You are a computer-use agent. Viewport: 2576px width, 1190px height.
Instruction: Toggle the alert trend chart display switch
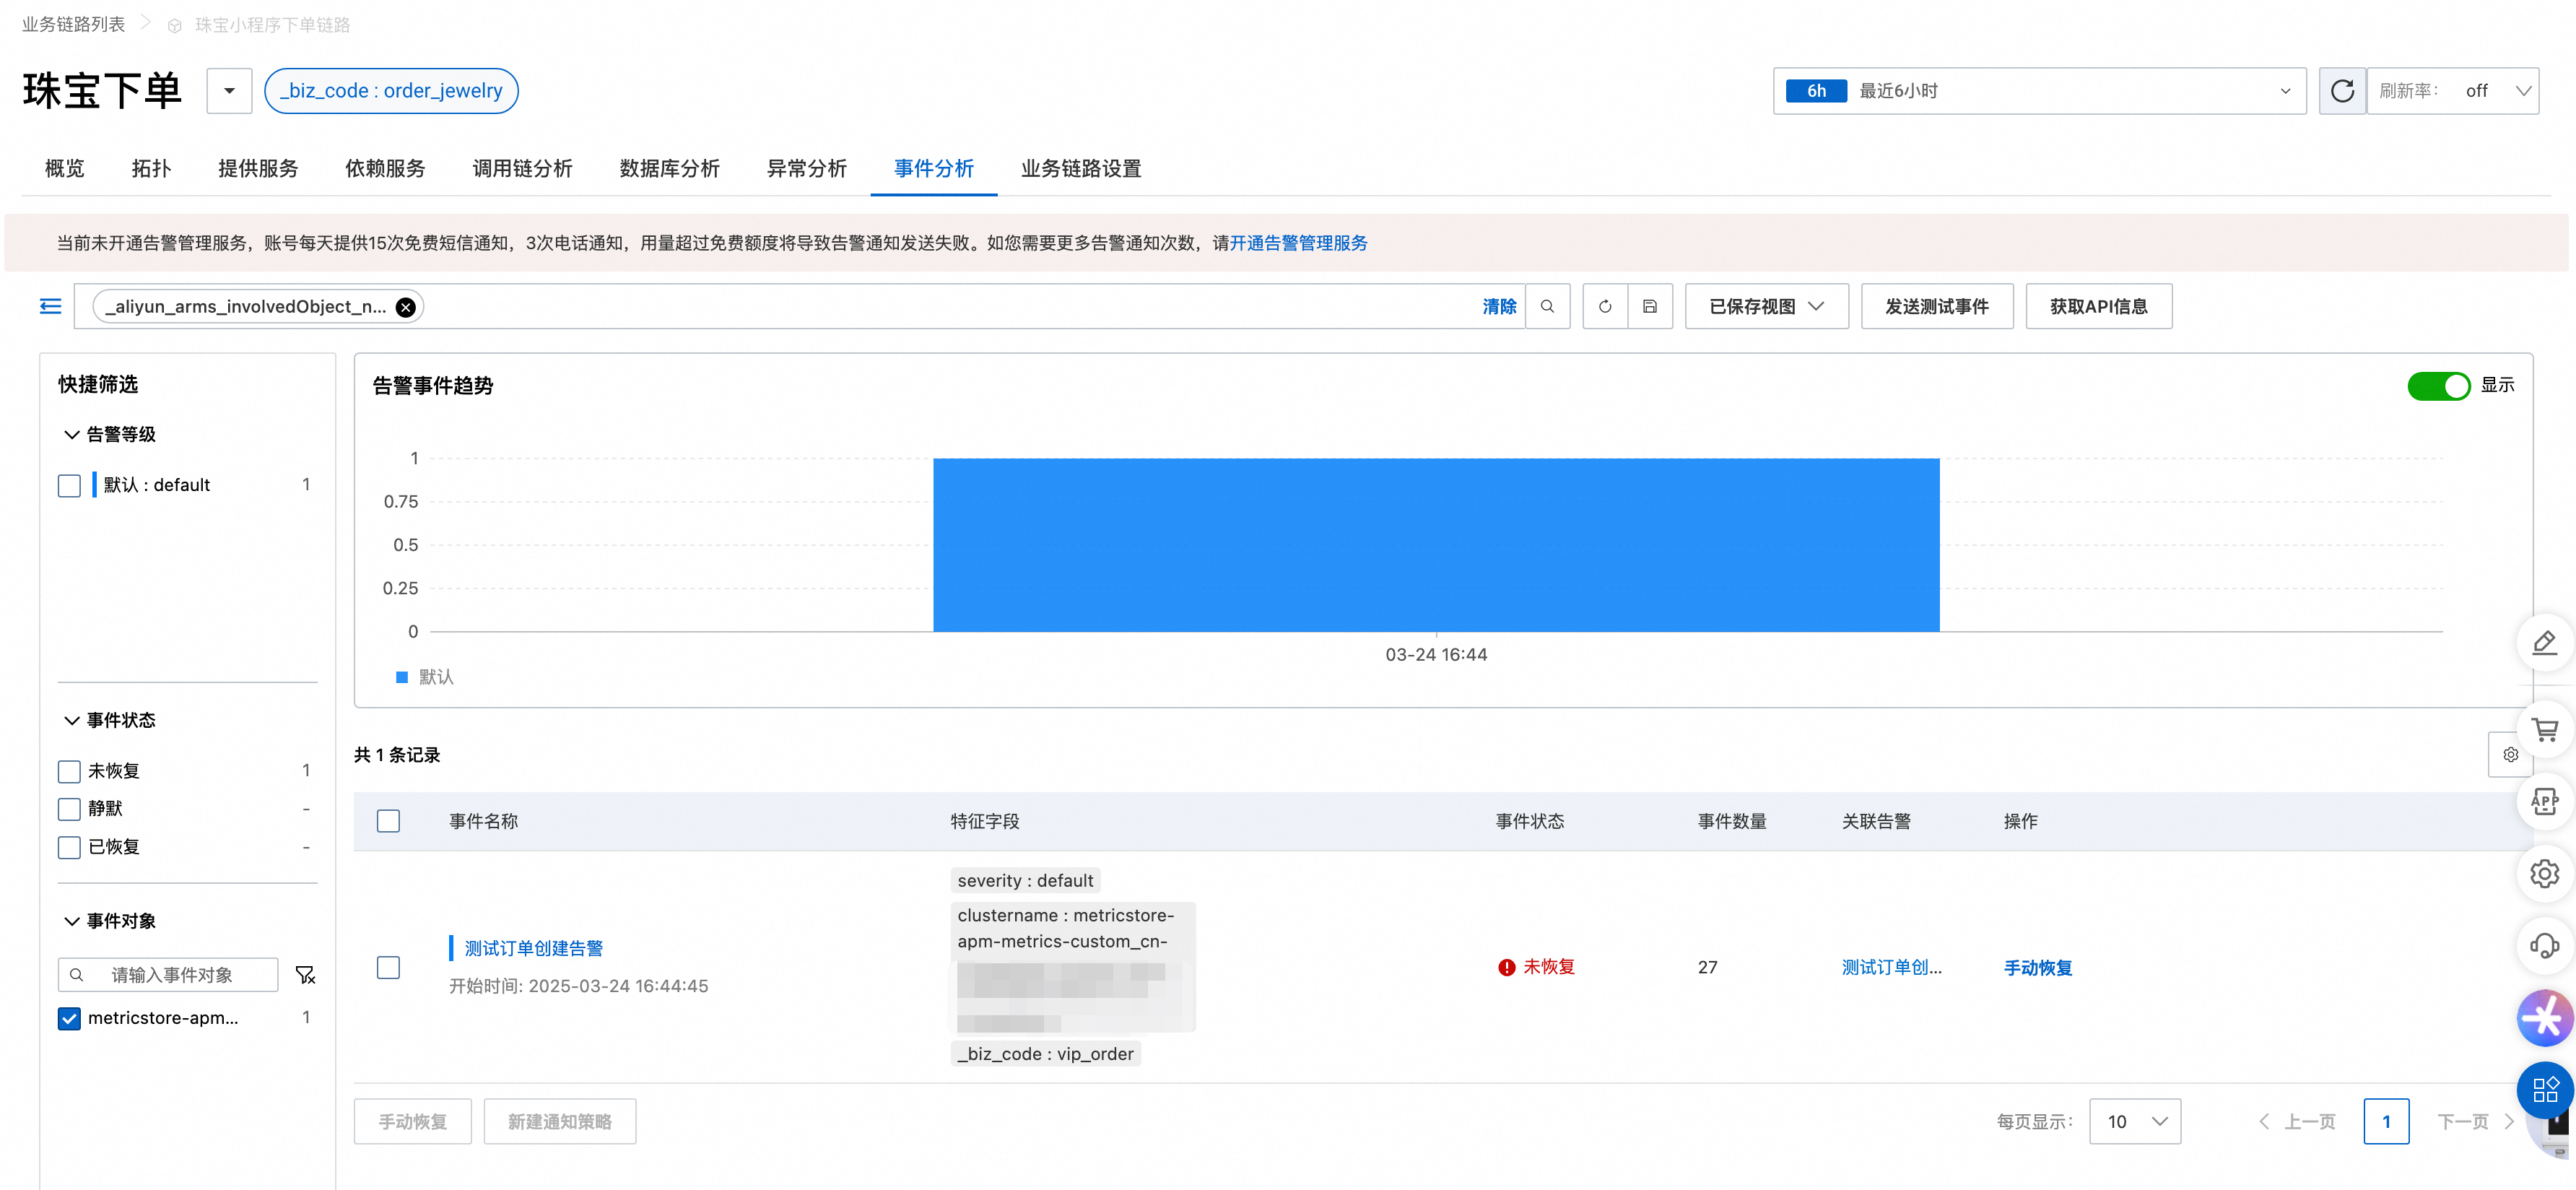2438,386
